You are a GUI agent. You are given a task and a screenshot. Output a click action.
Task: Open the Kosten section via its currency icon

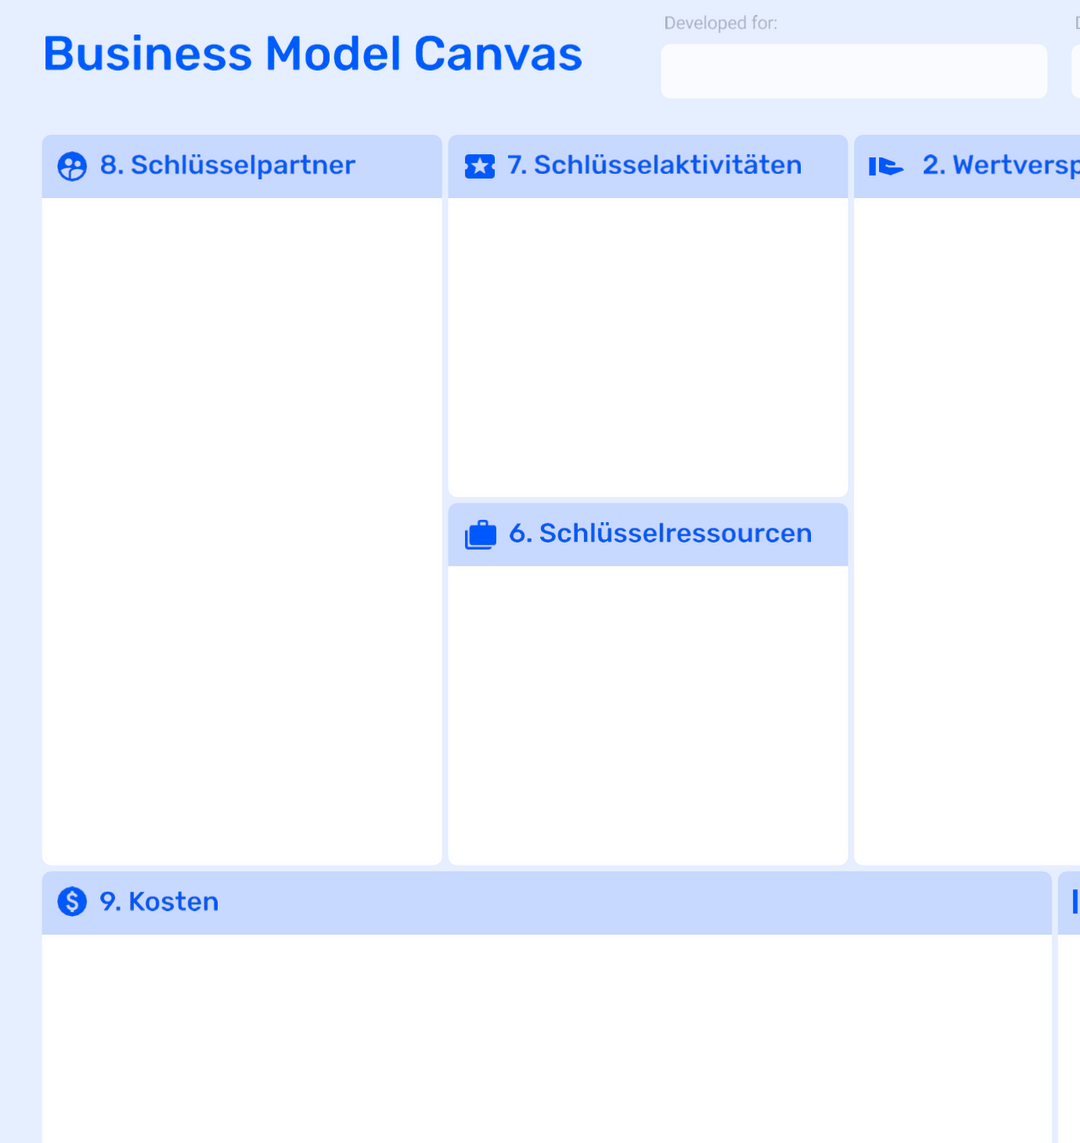(71, 901)
